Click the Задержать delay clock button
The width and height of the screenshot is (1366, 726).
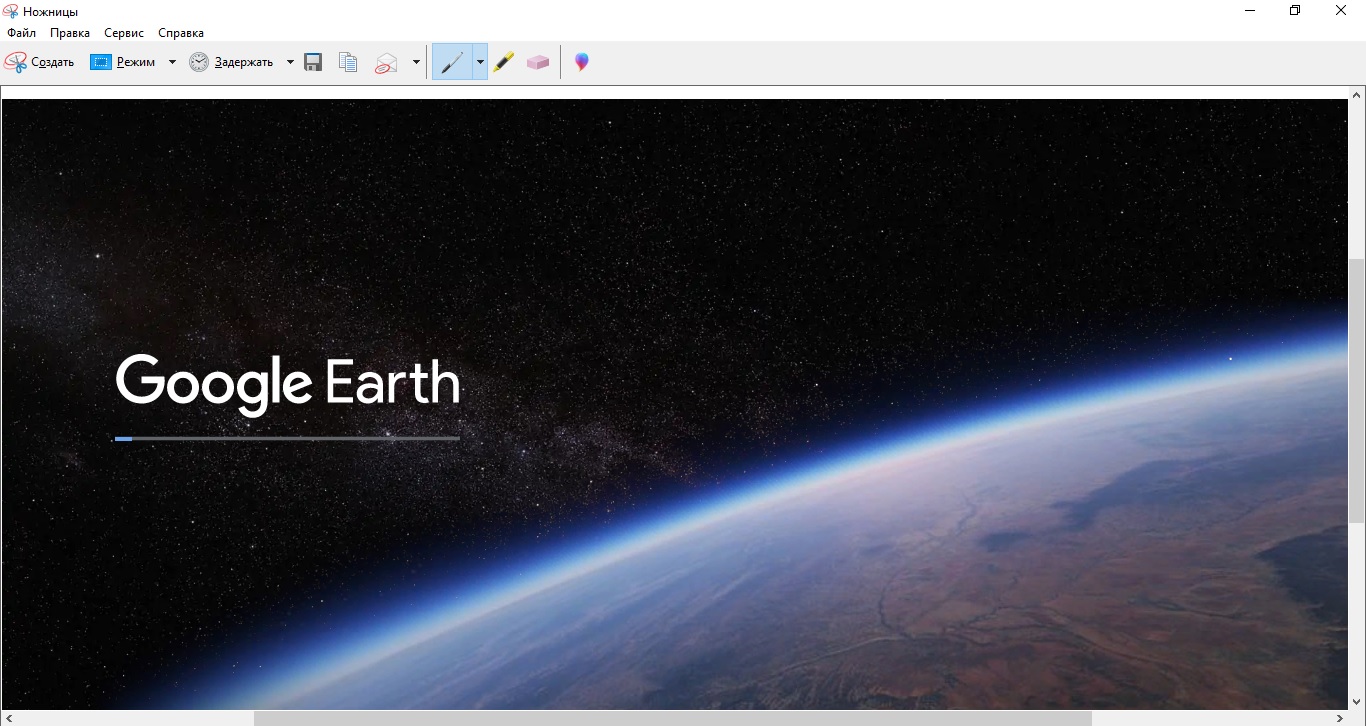click(231, 62)
